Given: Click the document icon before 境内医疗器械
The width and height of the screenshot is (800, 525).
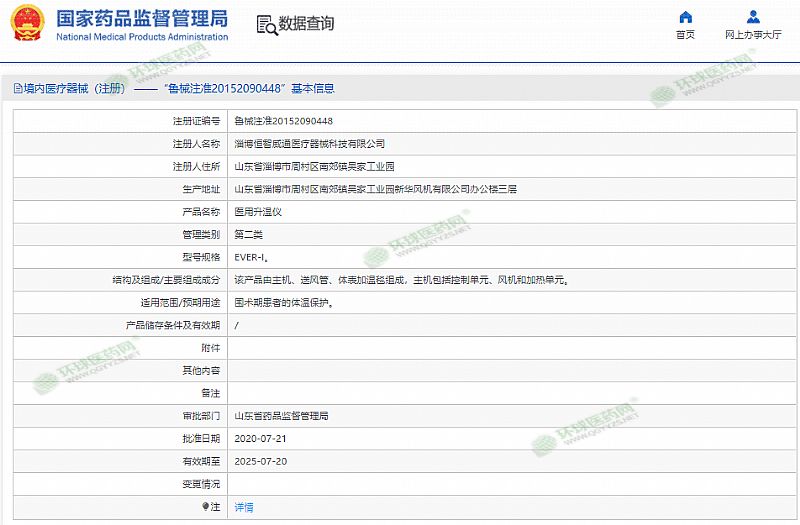Looking at the screenshot, I should click(17, 88).
